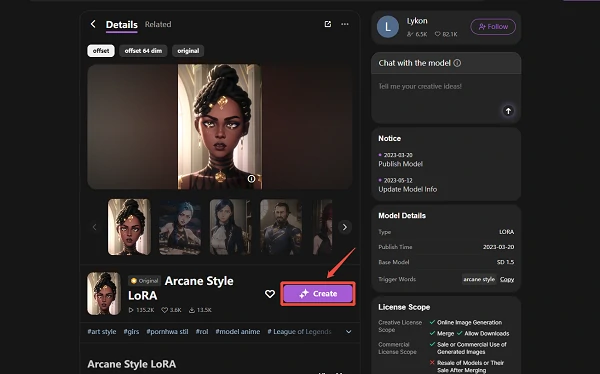Select the offset 64 dim version
The width and height of the screenshot is (600, 374).
pyautogui.click(x=143, y=51)
